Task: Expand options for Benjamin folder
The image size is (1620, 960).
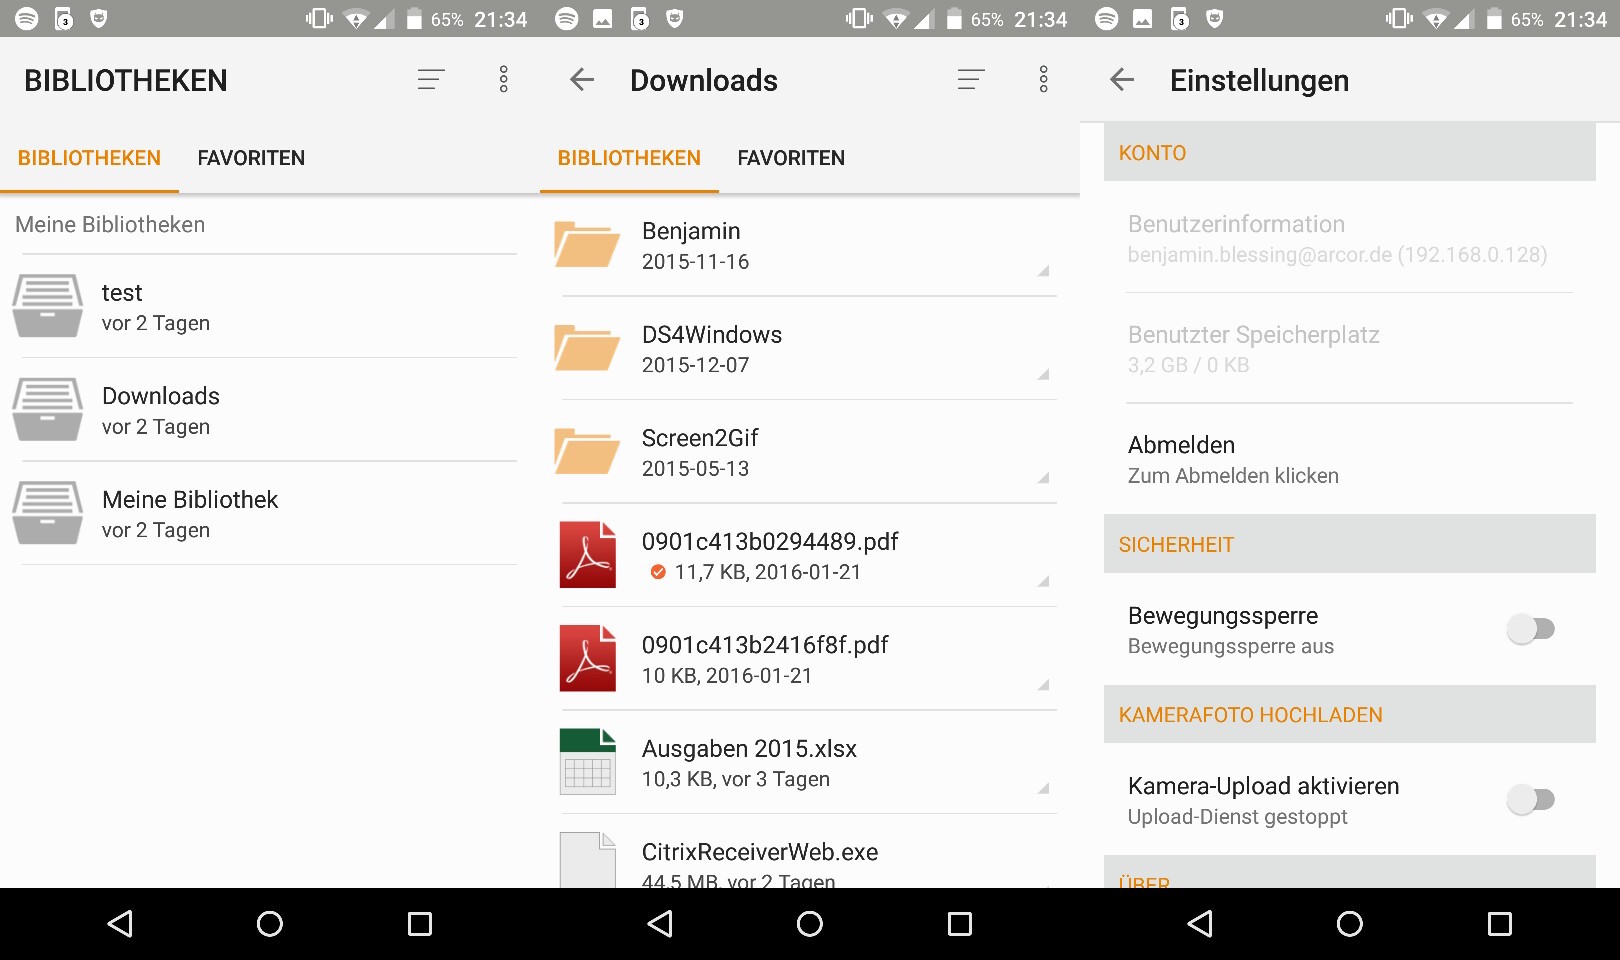Action: [x=1042, y=270]
